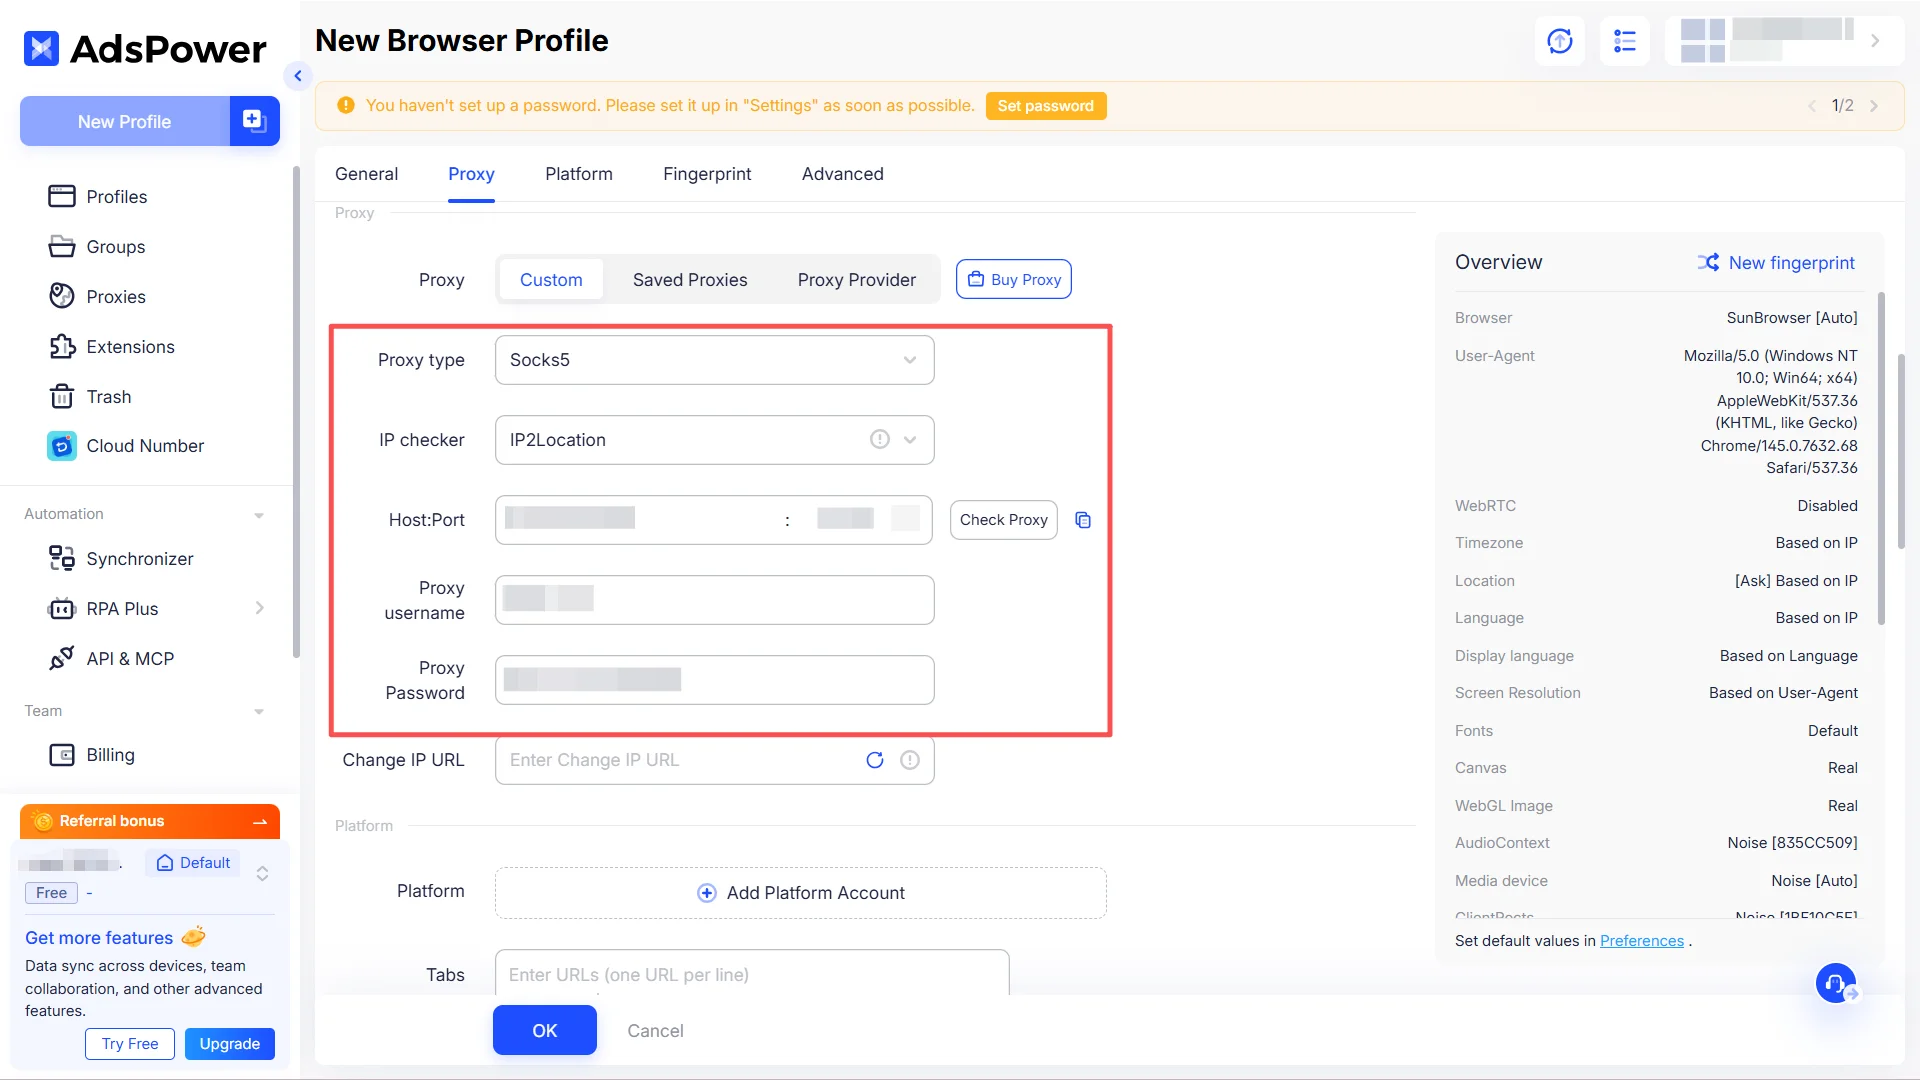Click the import profile icon beside New Profile

[x=254, y=120]
